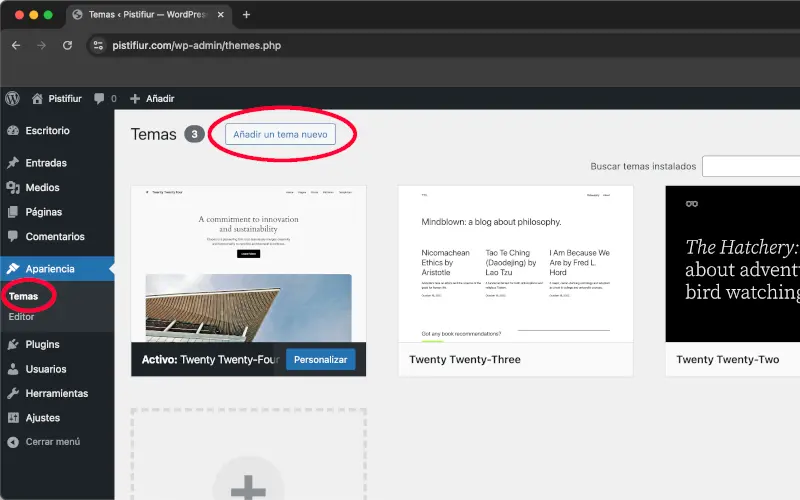The image size is (800, 500).
Task: Click the Comentarios speech bubble icon
Action: [13, 236]
